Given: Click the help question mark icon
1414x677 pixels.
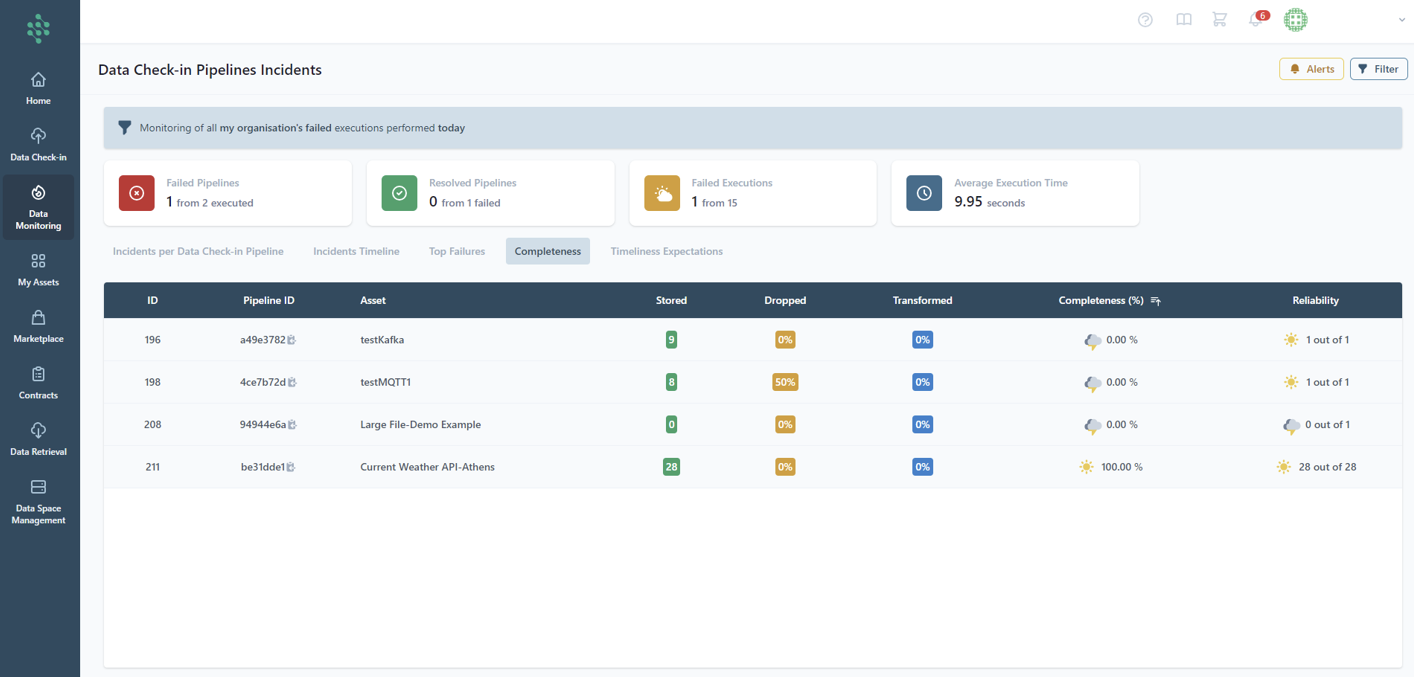Looking at the screenshot, I should [x=1146, y=20].
